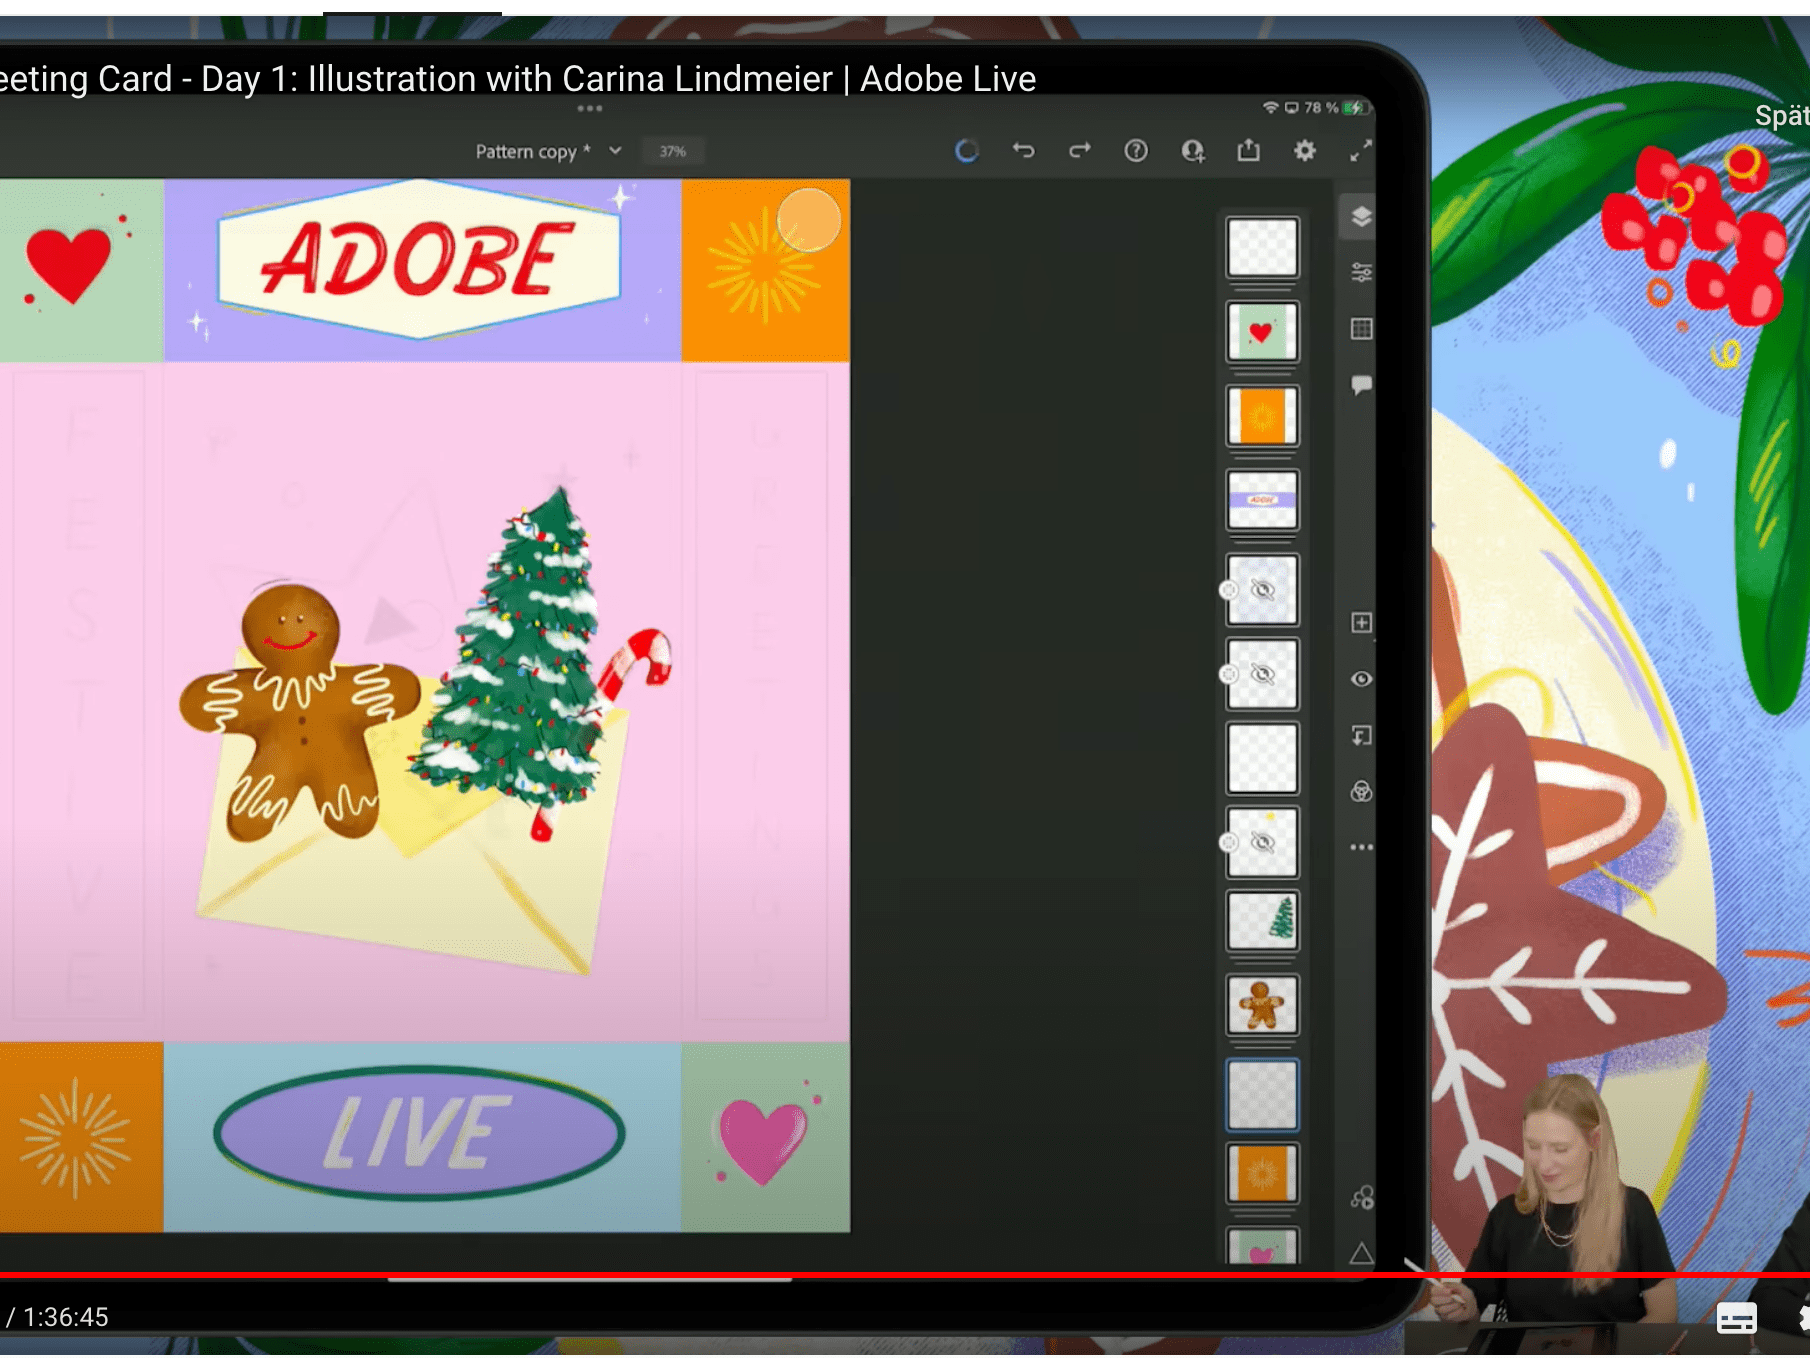Select the Christmas tree layer thumbnail

(1262, 920)
